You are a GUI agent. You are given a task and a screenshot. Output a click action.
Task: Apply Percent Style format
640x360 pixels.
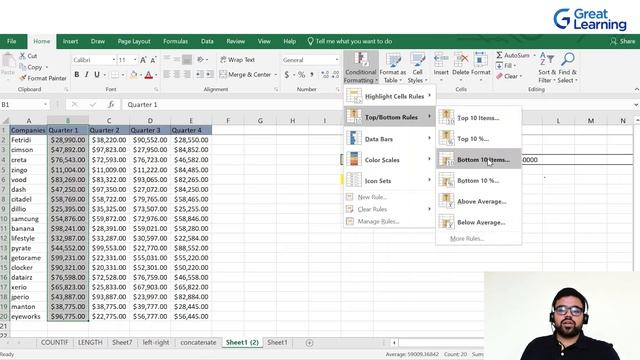click(301, 75)
